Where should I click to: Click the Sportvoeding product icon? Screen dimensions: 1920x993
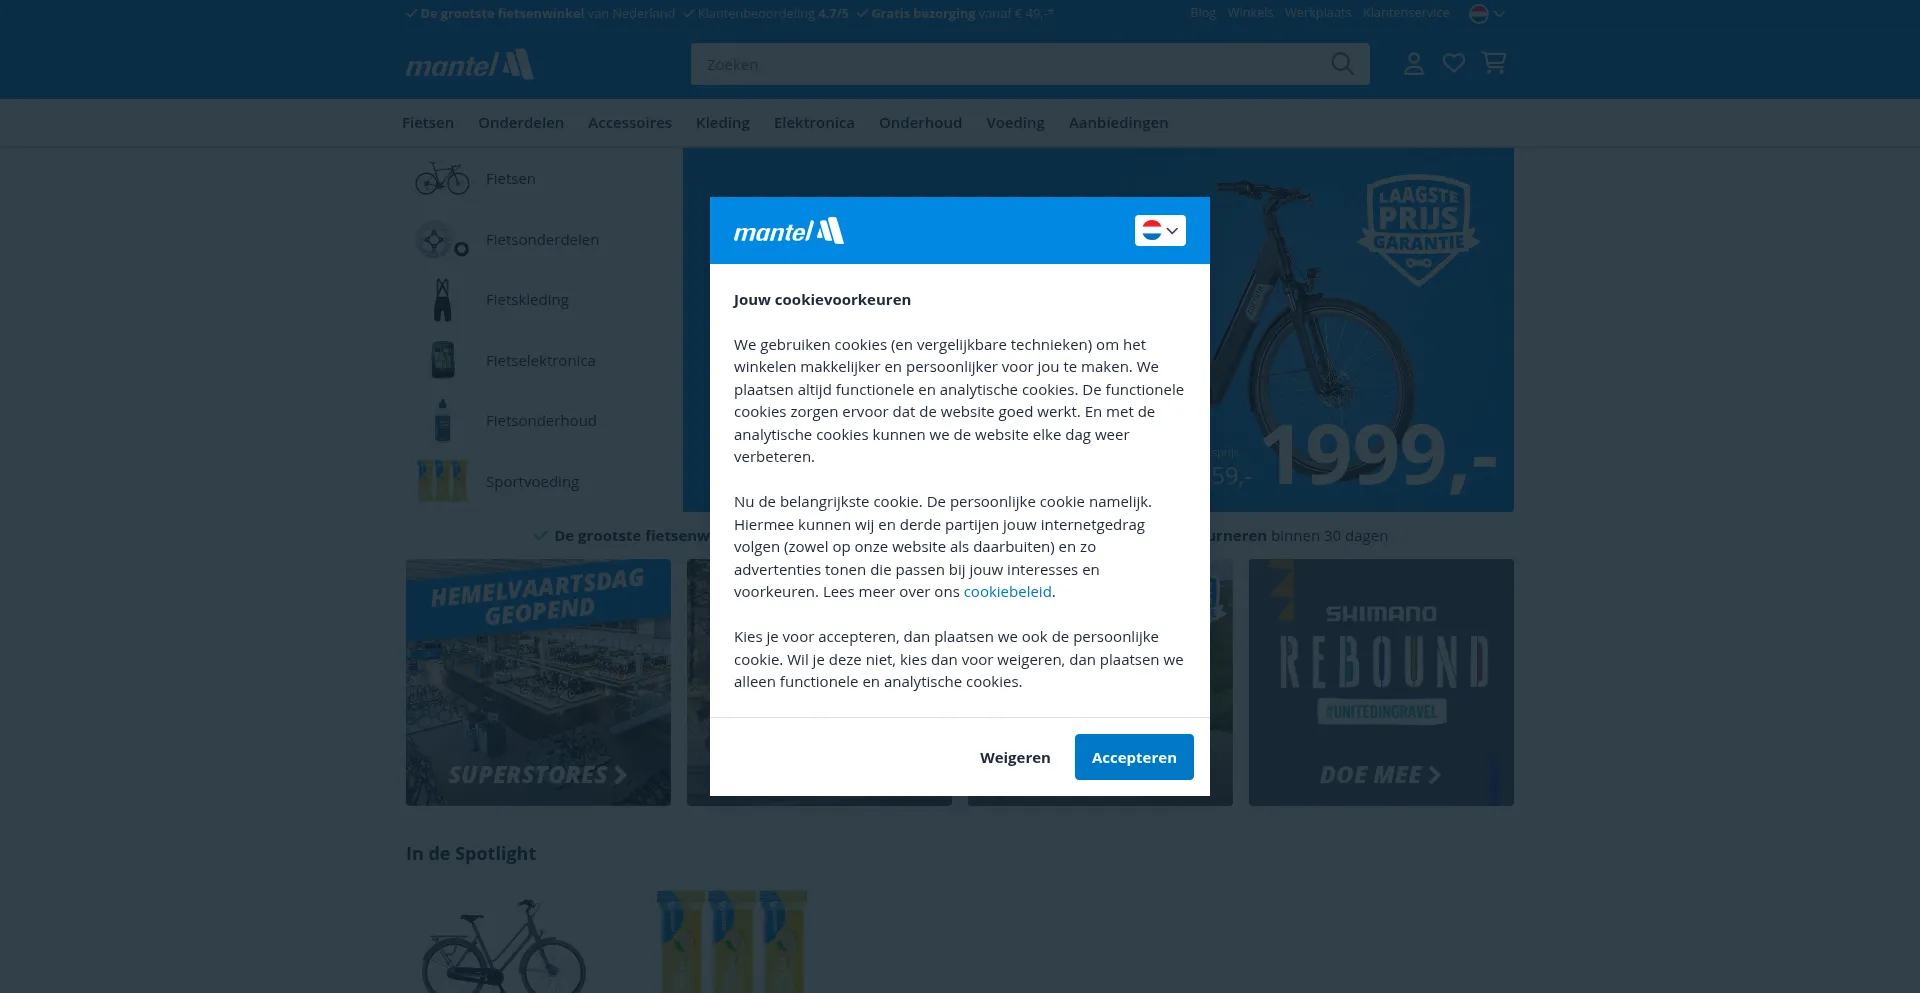pyautogui.click(x=442, y=481)
